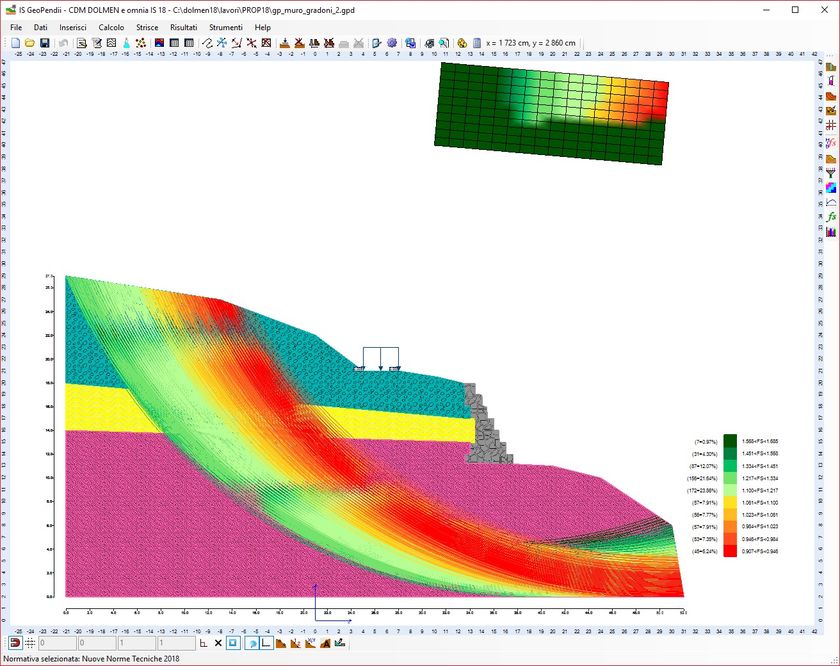The image size is (840, 666).
Task: Click the color map icon in right sidebar
Action: [831, 188]
